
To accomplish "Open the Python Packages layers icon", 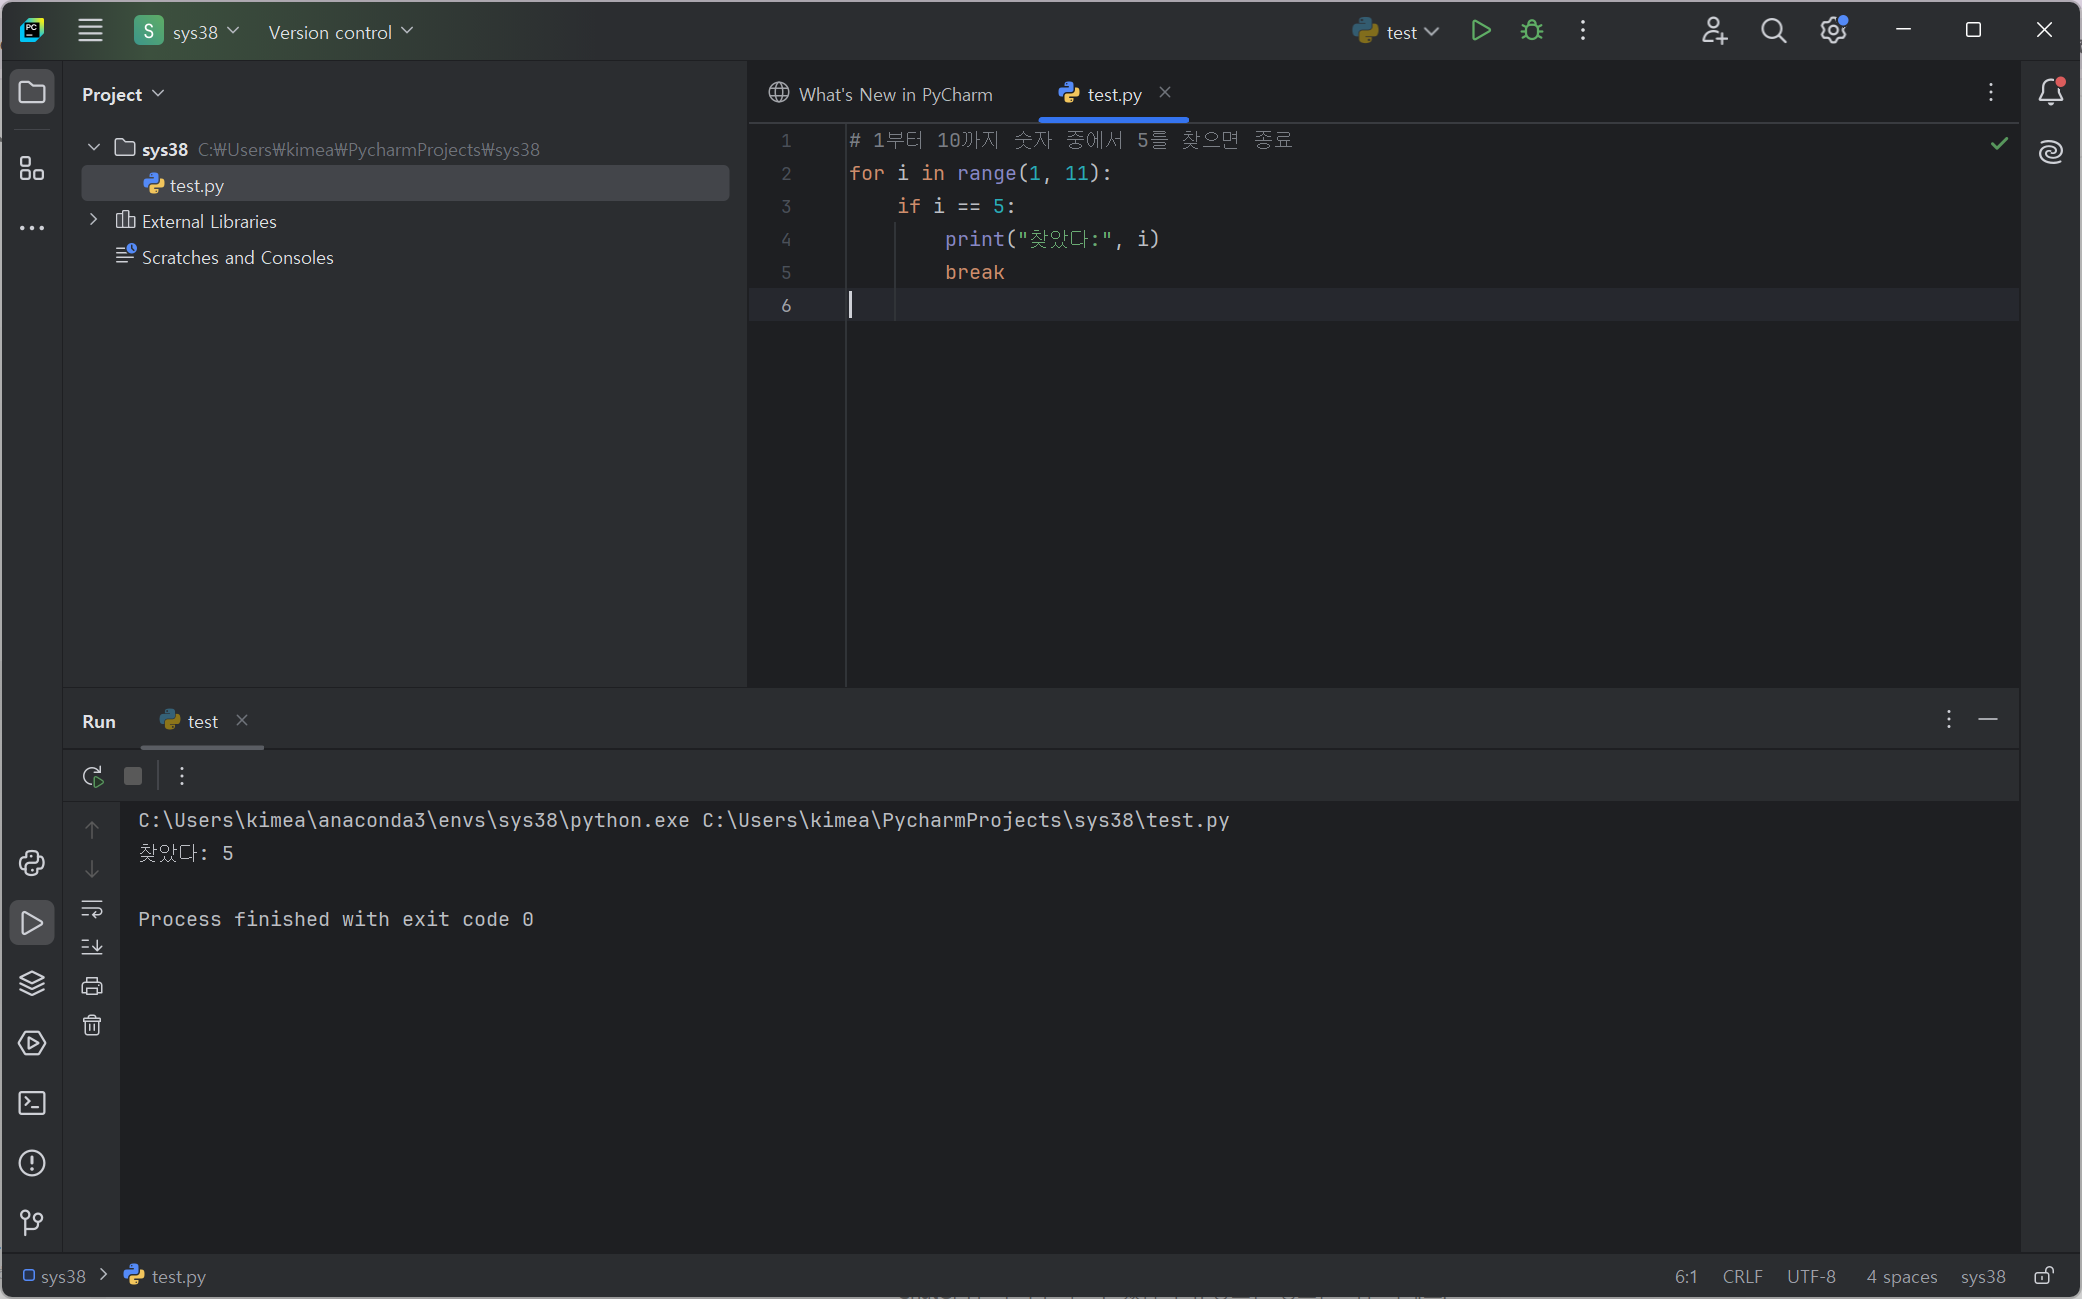I will point(32,983).
